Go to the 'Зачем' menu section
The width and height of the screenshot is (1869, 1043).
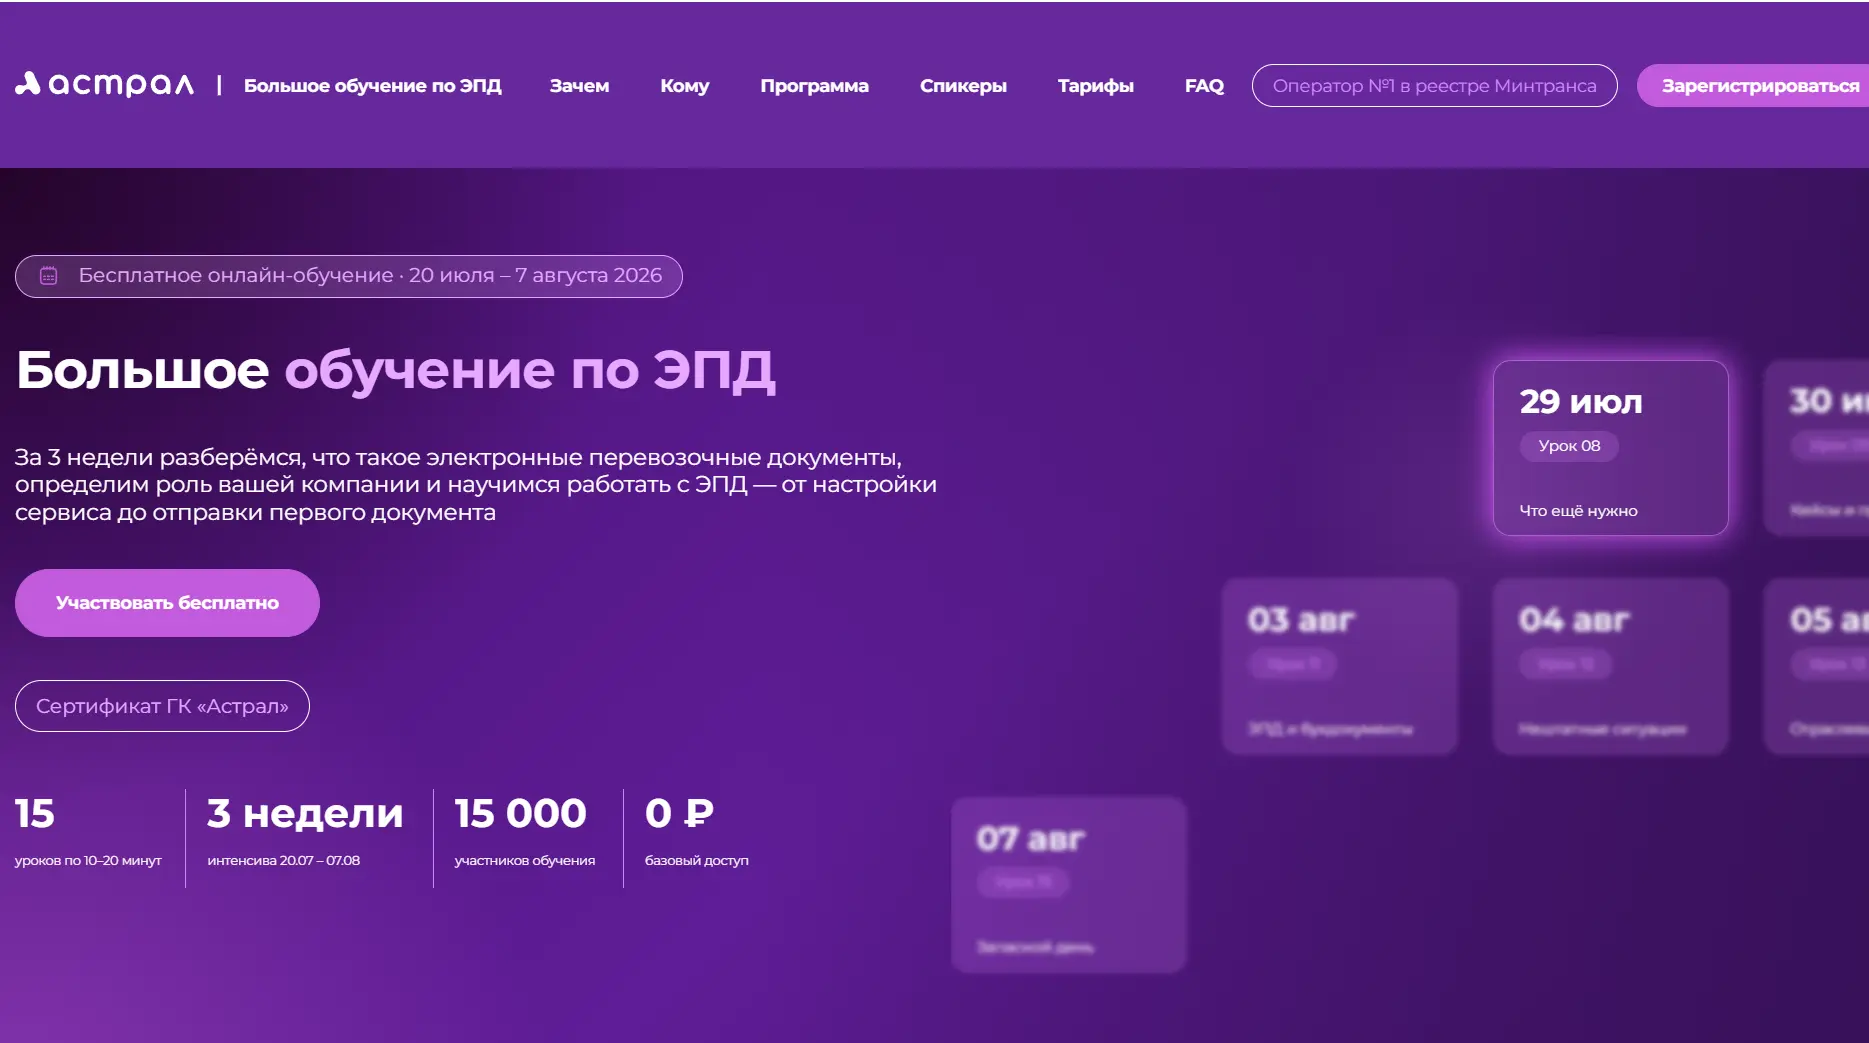click(x=579, y=86)
